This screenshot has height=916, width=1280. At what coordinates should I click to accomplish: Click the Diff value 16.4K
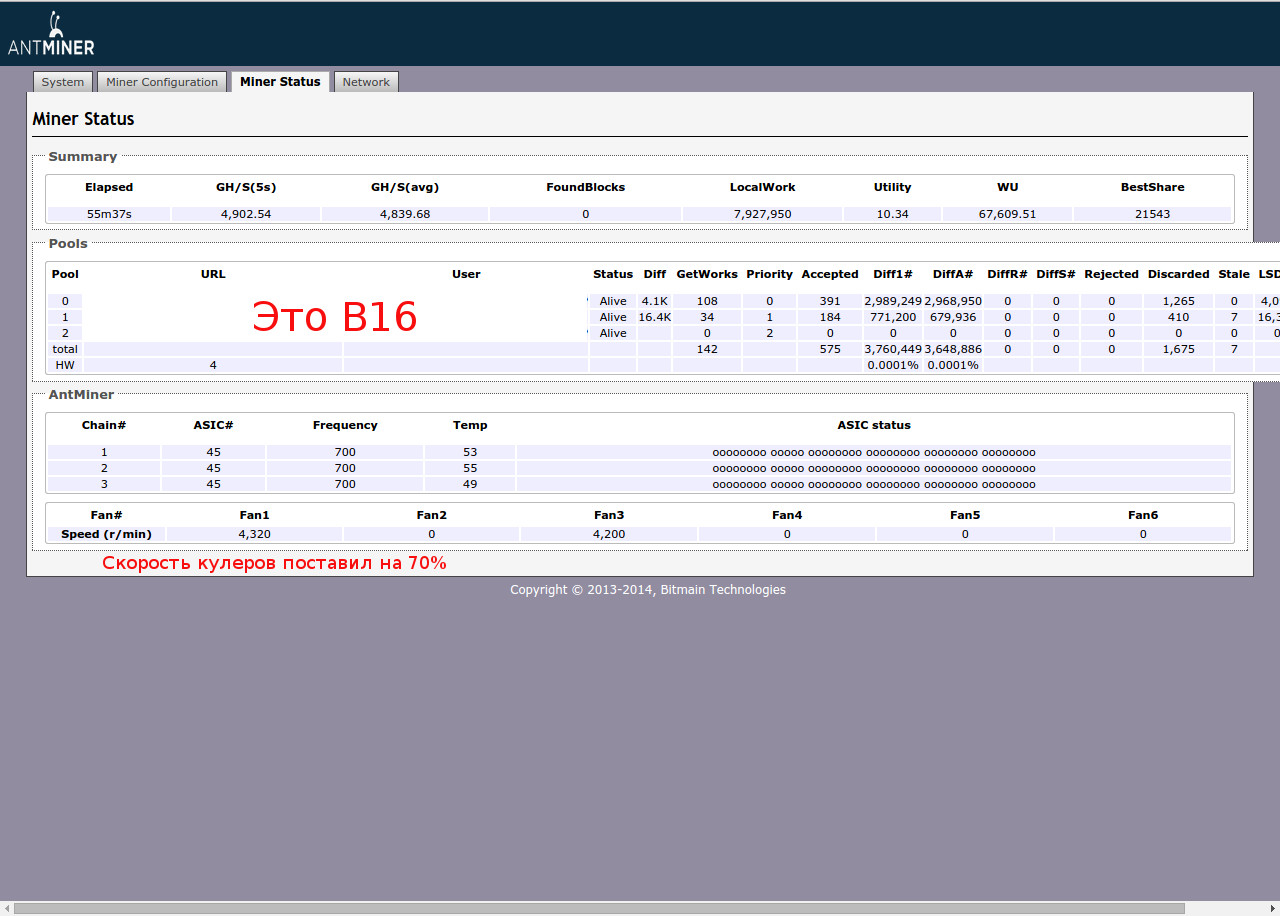pos(654,317)
